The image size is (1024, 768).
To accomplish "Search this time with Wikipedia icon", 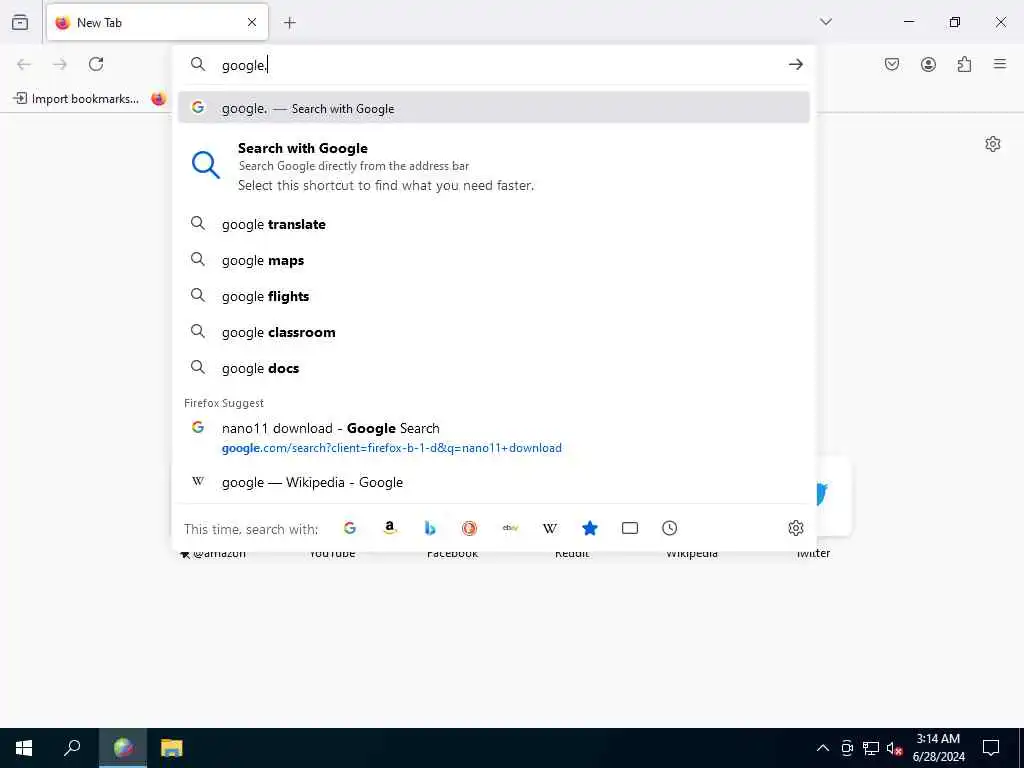I will 550,528.
